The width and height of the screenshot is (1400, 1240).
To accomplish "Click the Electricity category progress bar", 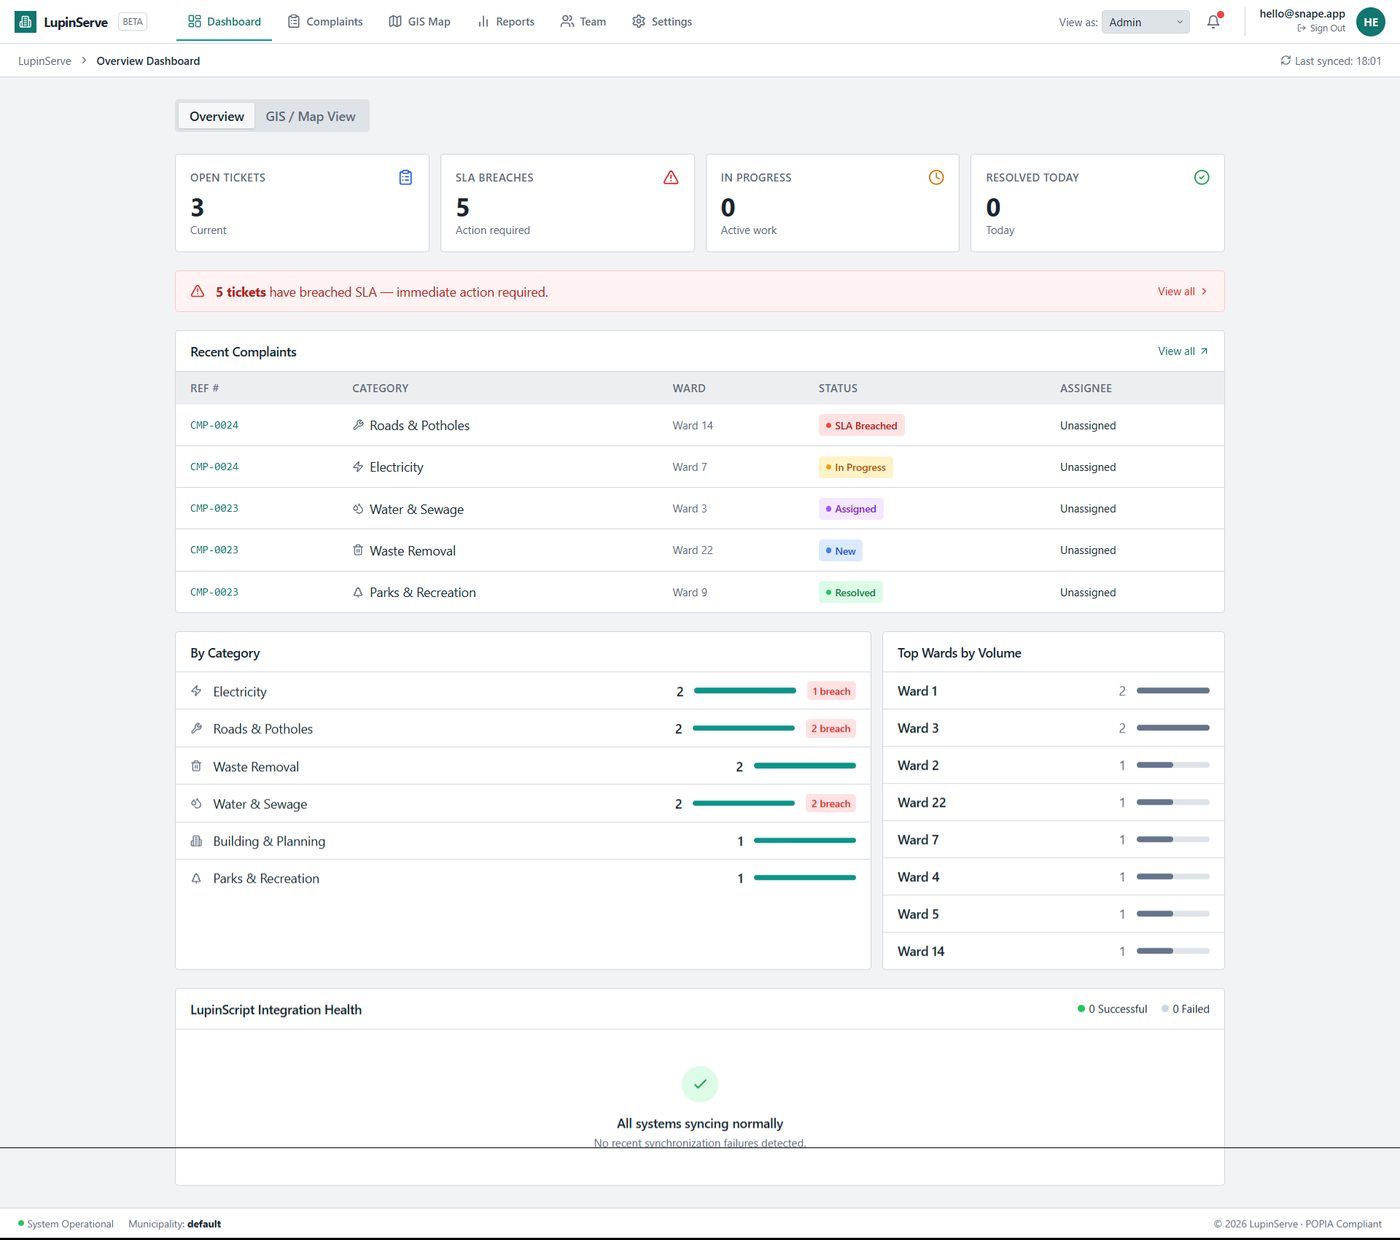I will pos(745,691).
